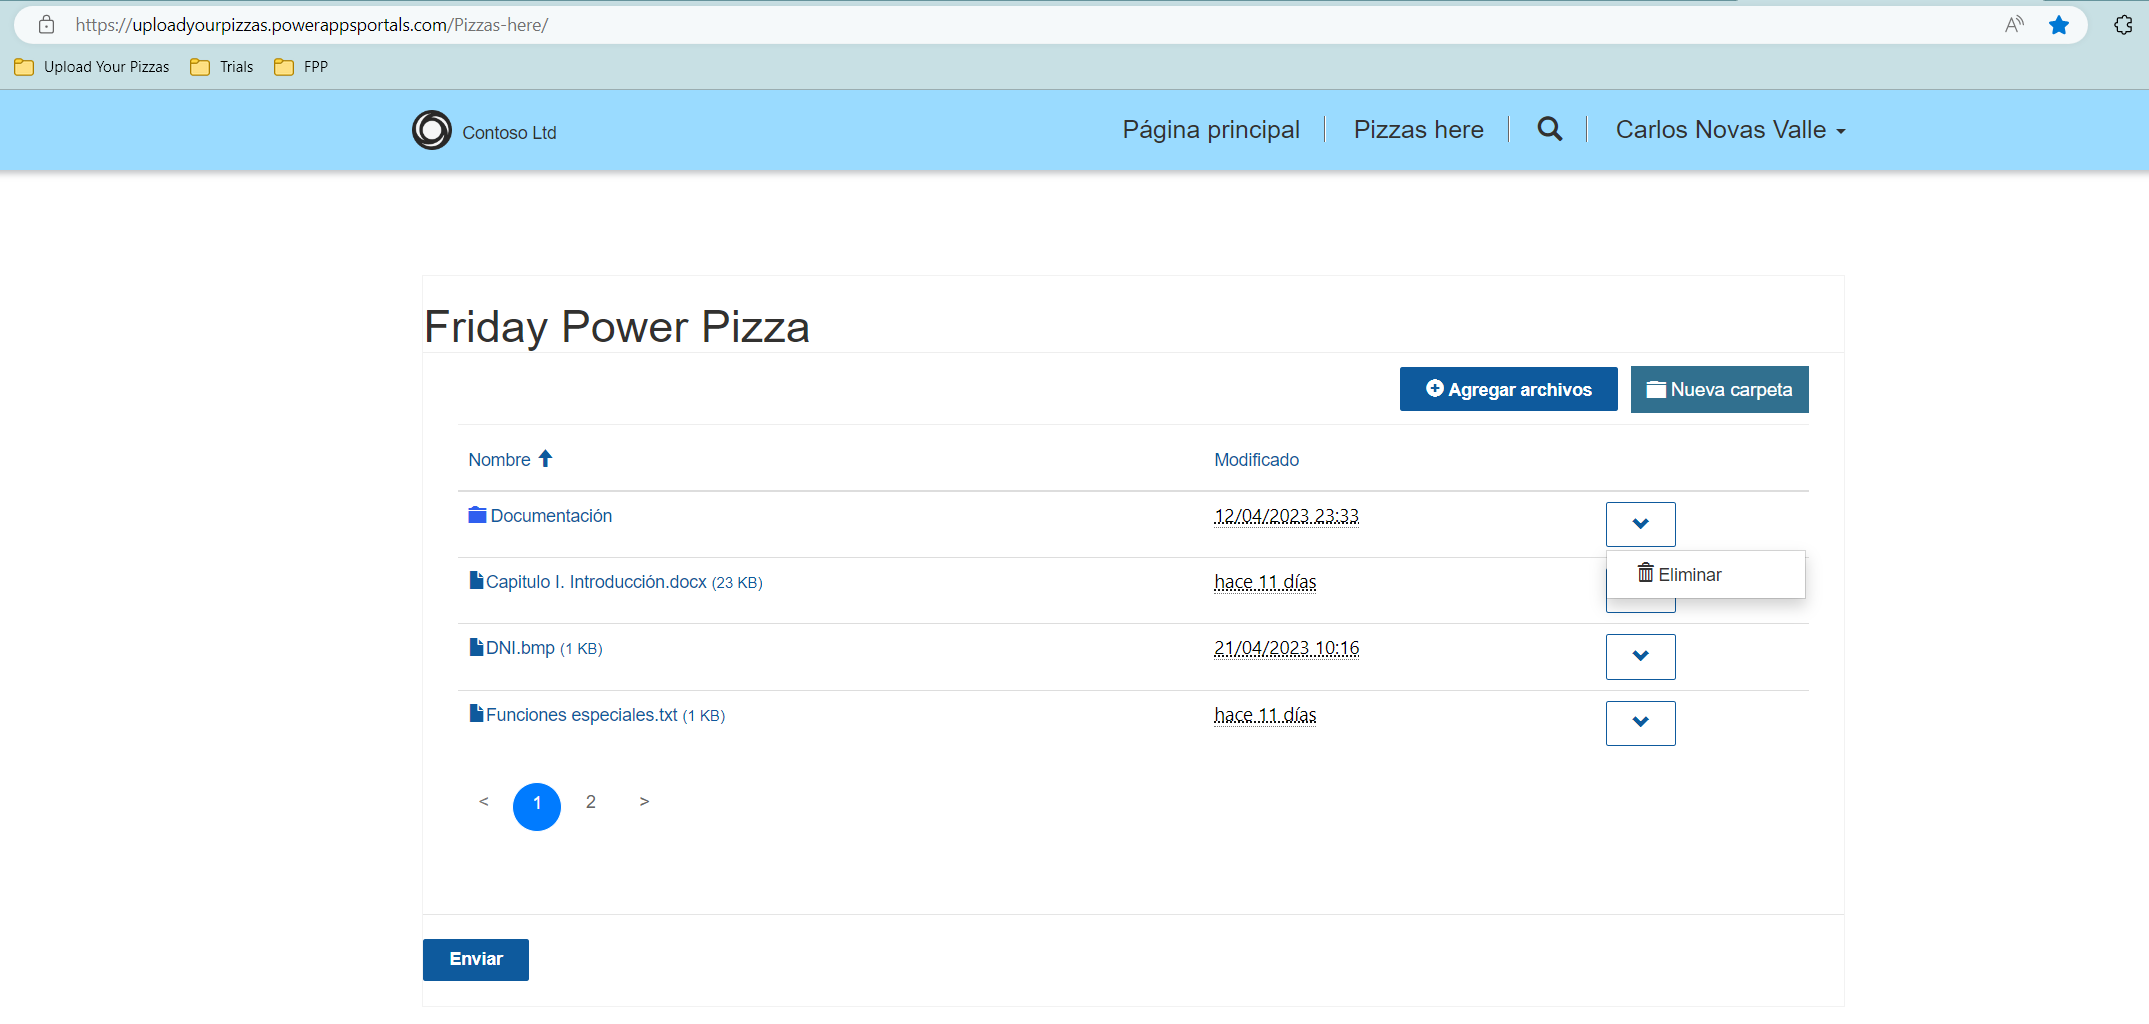Open the search magnifier icon
Viewport: 2149px width, 1024px height.
(1549, 129)
